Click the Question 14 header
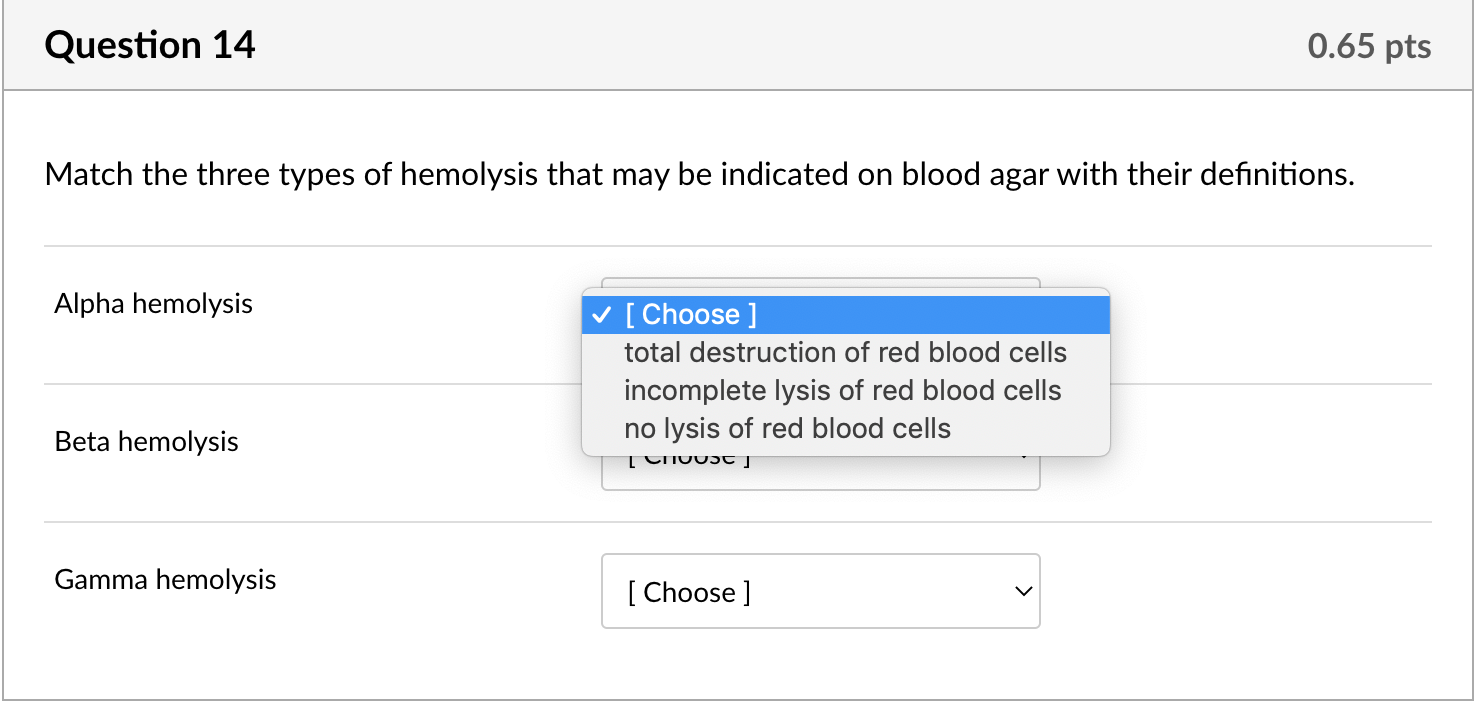The width and height of the screenshot is (1474, 702). (x=150, y=44)
